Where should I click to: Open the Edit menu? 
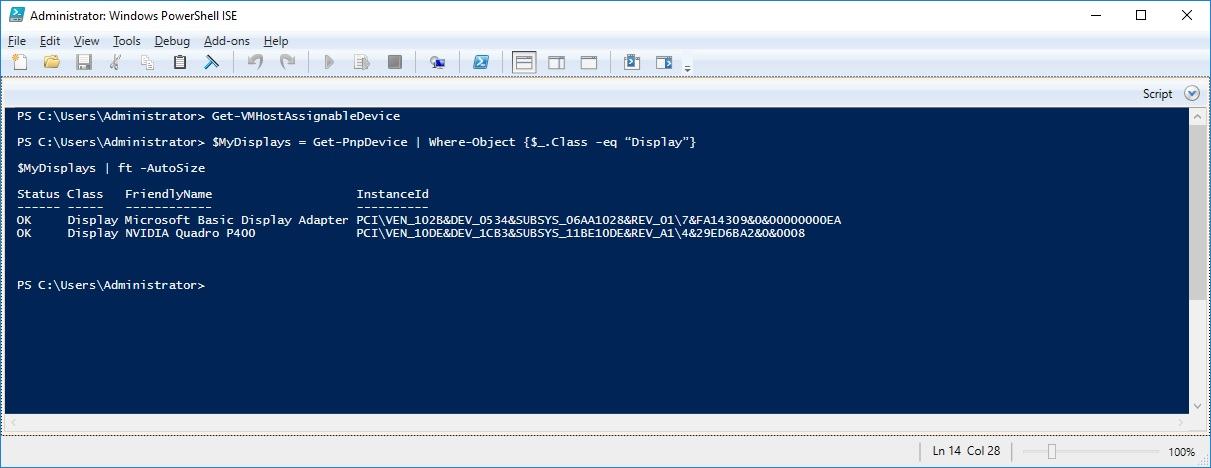(x=50, y=41)
